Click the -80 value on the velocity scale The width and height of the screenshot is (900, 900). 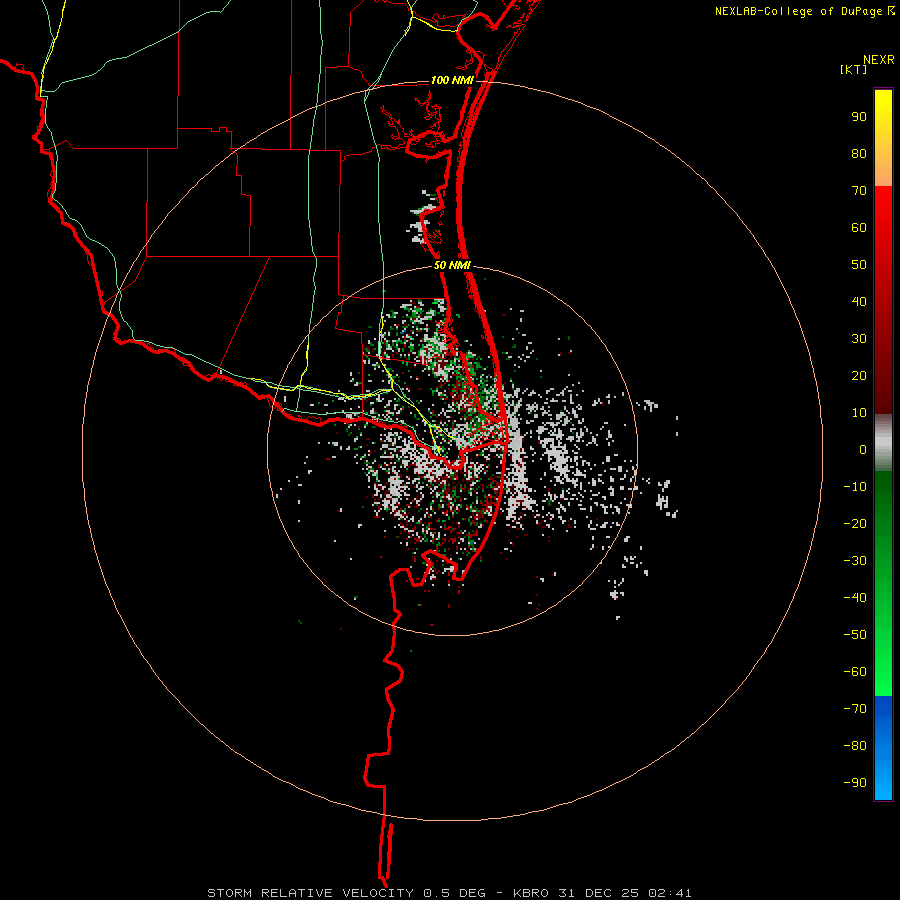click(855, 746)
